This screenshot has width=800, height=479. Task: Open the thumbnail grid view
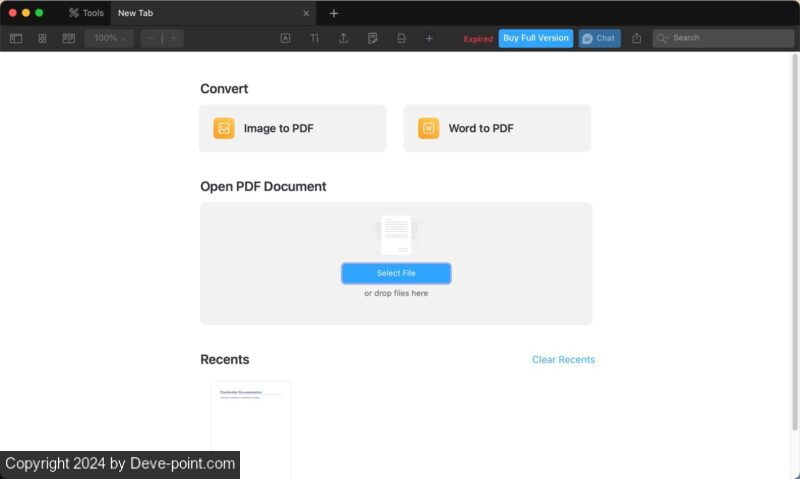click(x=42, y=38)
